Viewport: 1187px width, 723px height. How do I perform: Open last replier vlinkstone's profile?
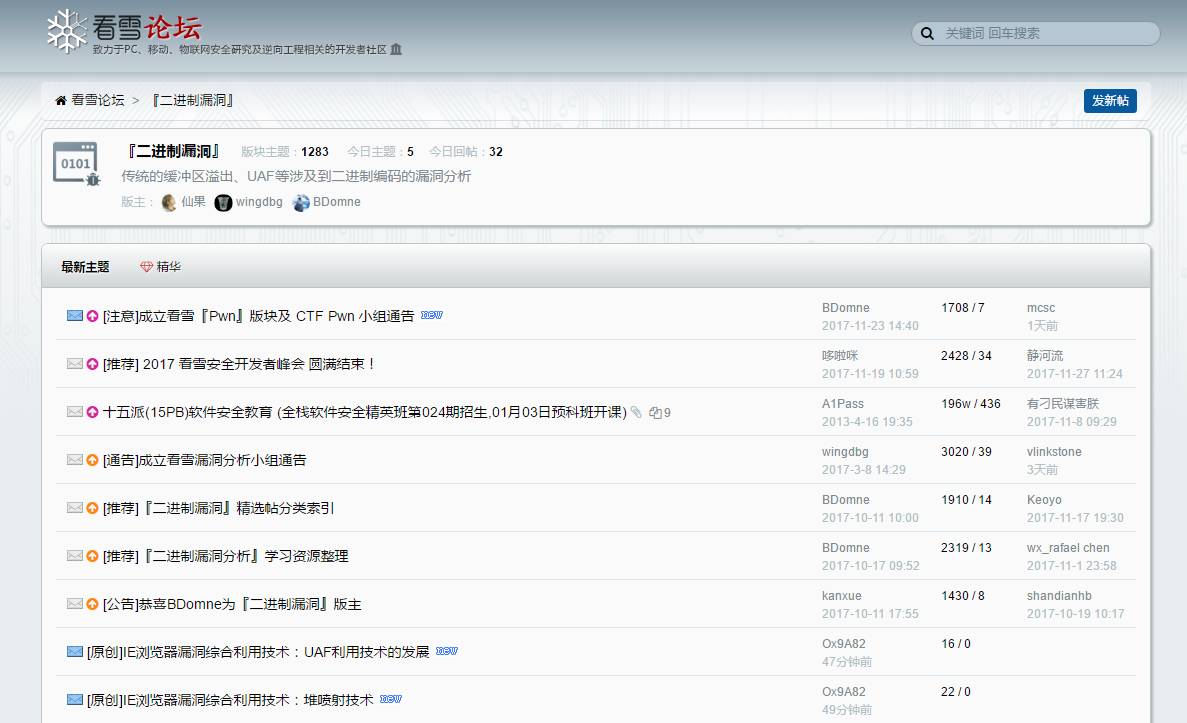pyautogui.click(x=1055, y=451)
